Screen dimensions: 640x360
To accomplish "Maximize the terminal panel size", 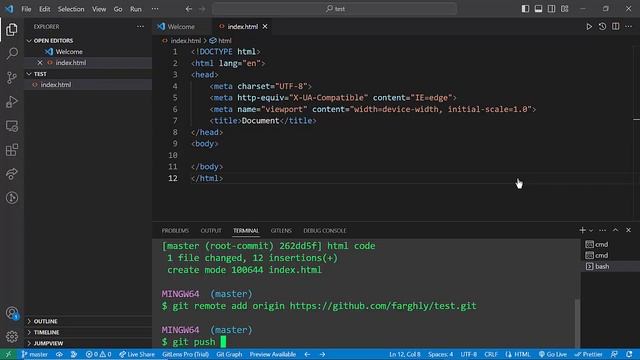I will 616,230.
